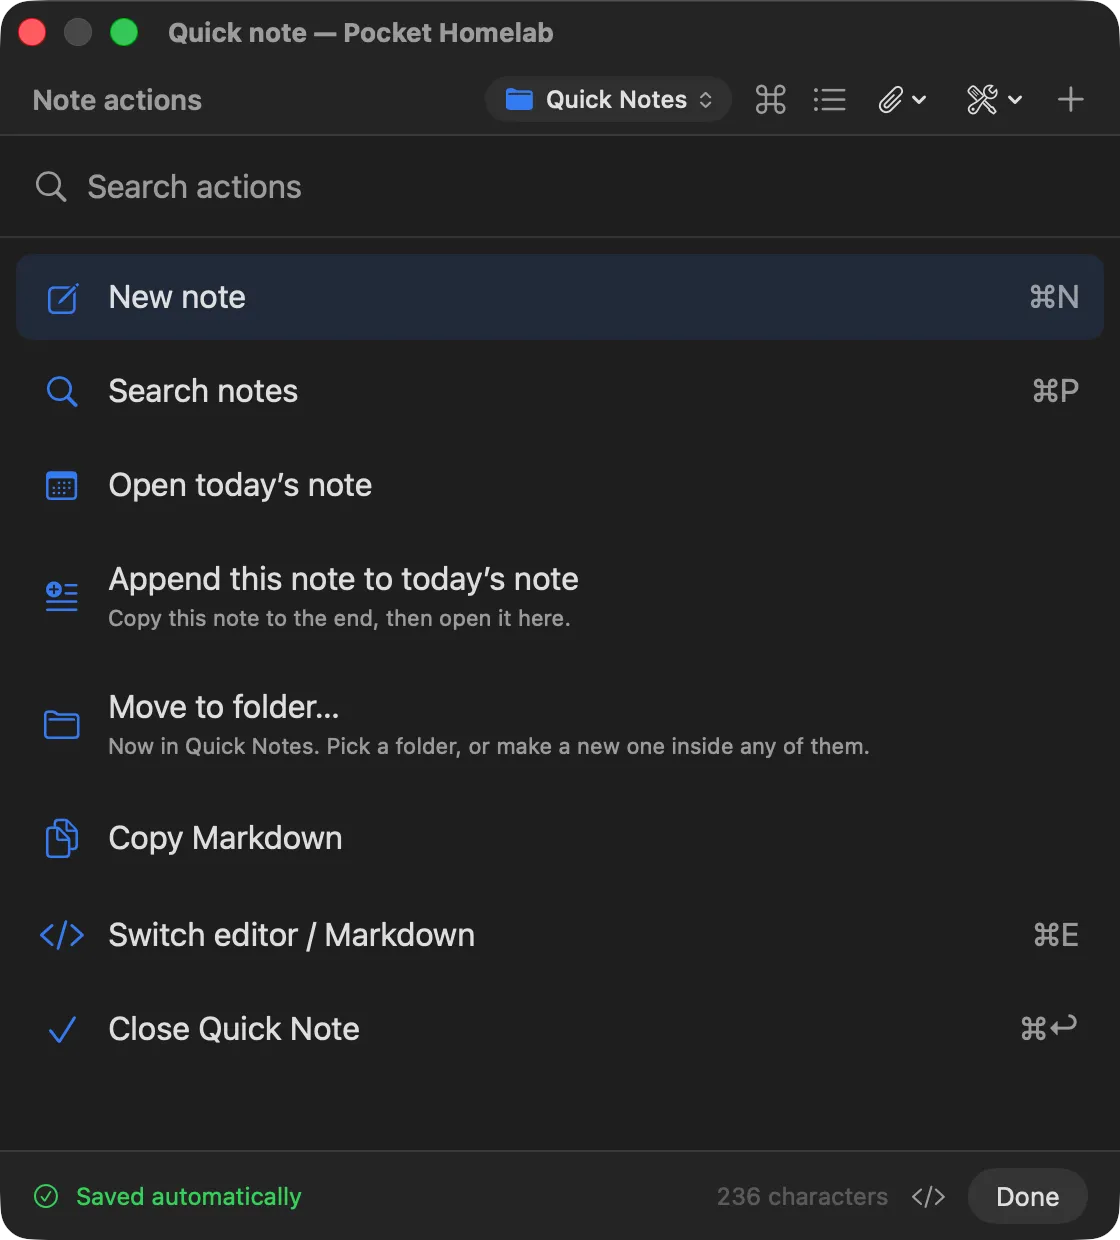Close the window with the red button
Screen dimensions: 1120x1240
point(32,32)
